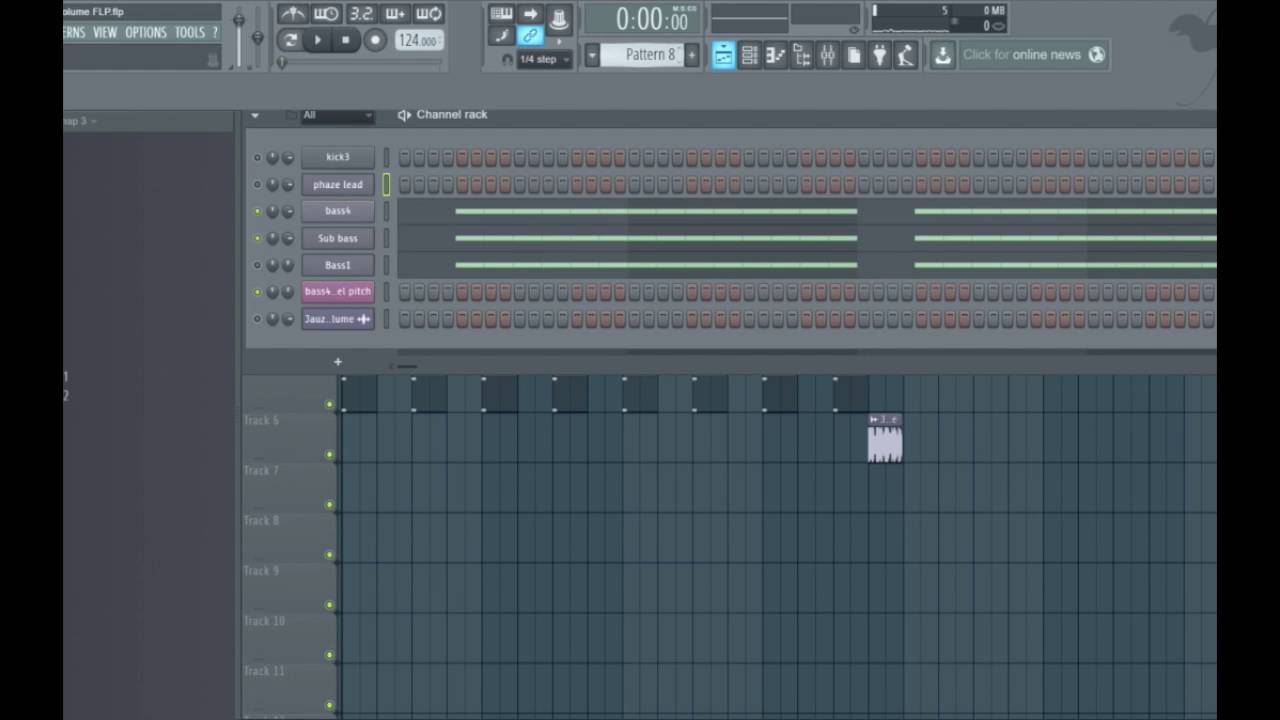
Task: Select the audio clip on Track 6
Action: pos(885,438)
